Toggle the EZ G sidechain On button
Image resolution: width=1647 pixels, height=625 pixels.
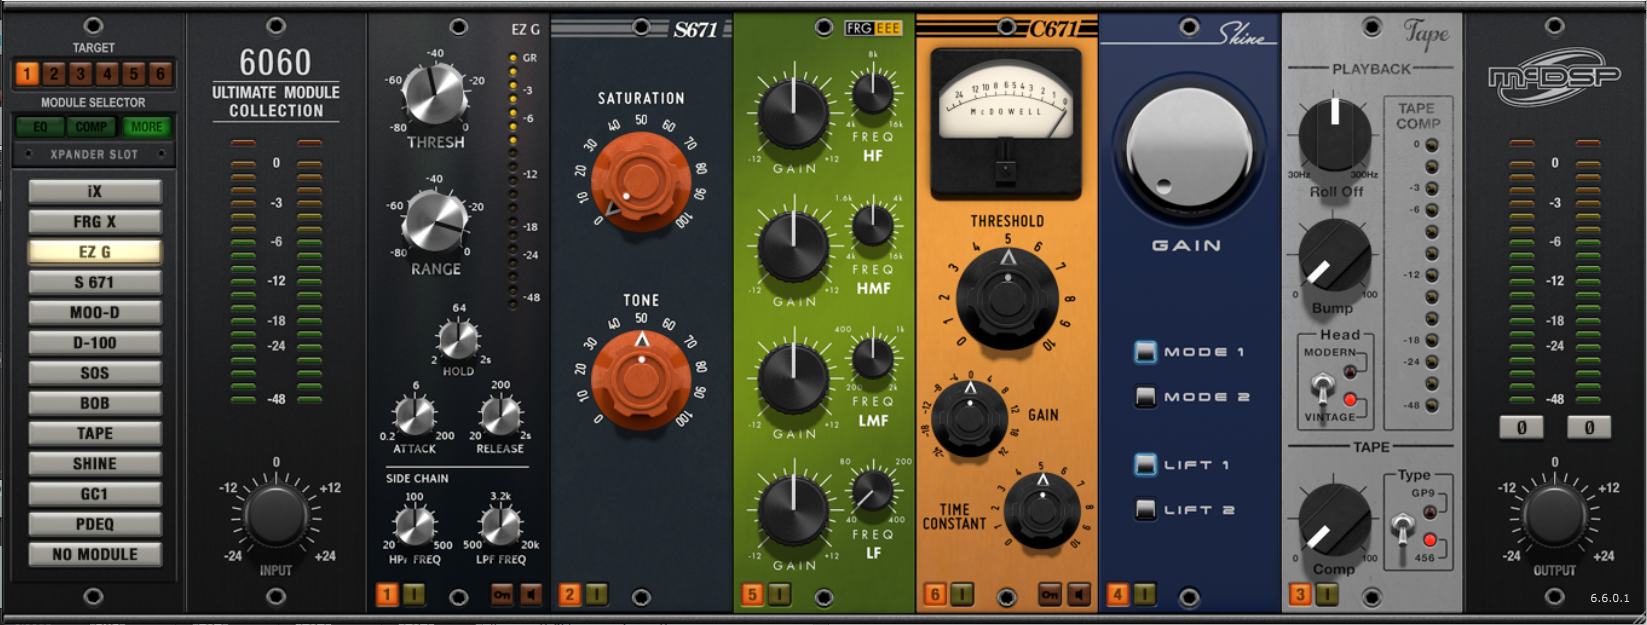point(502,595)
